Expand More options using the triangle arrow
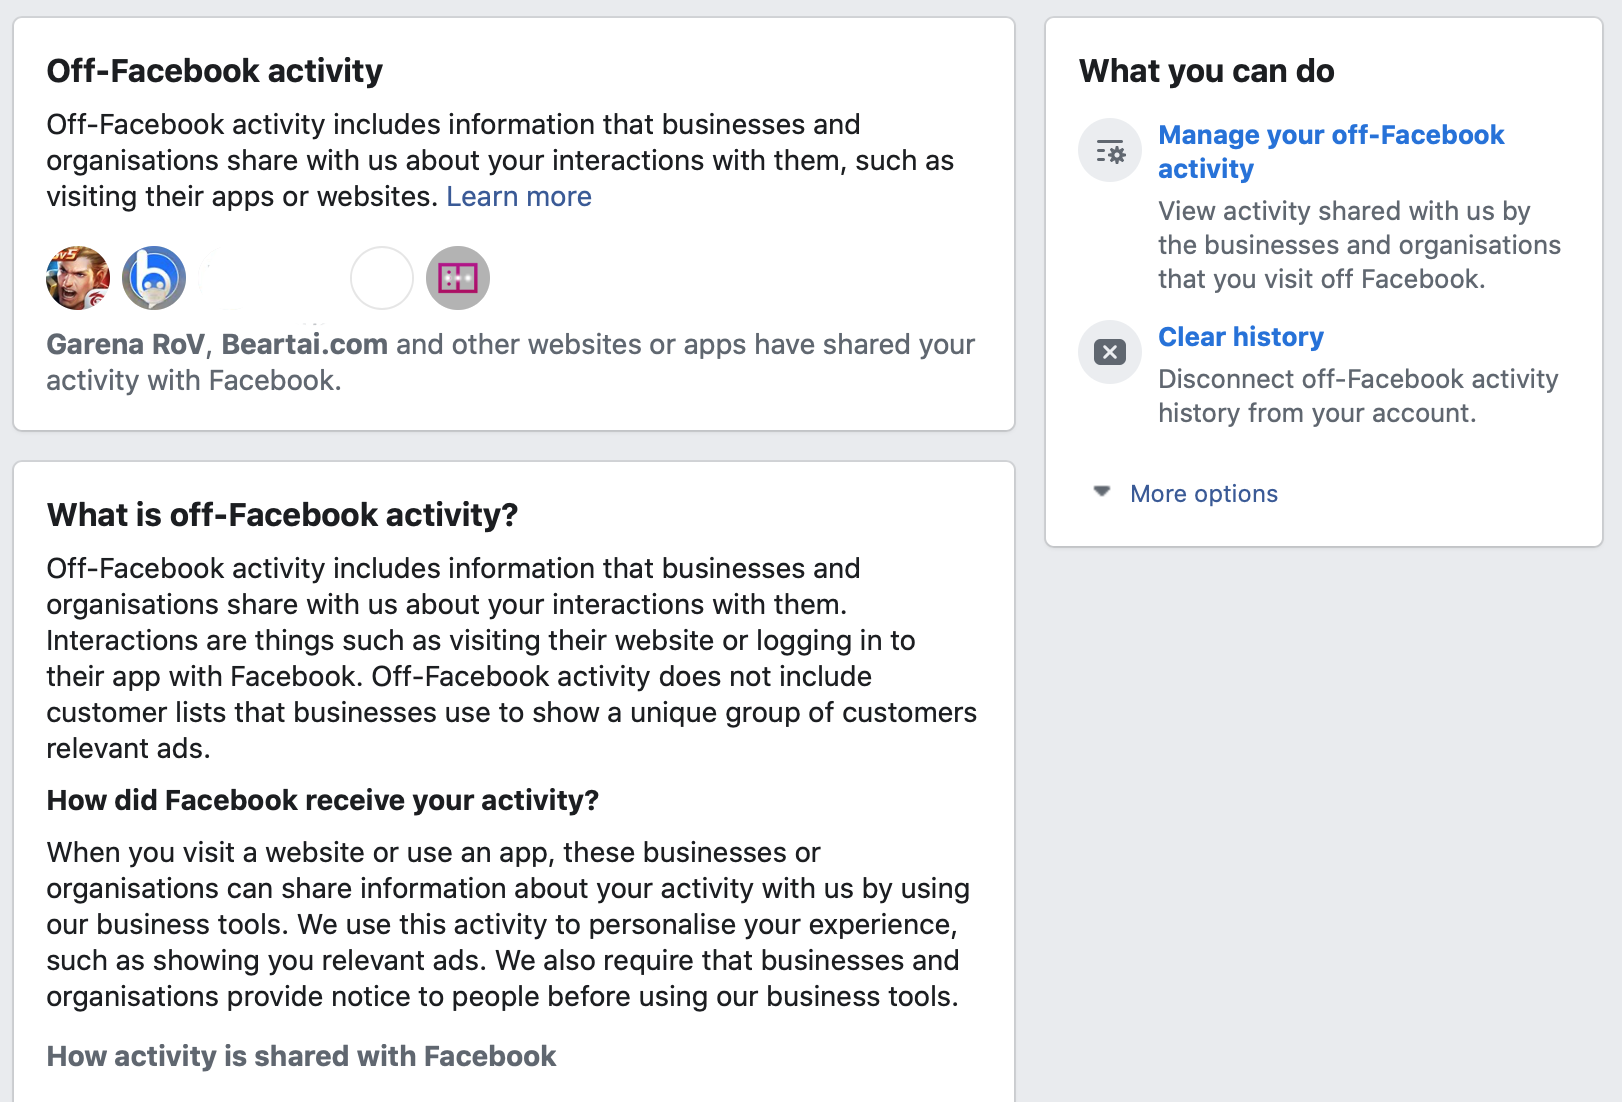 click(x=1102, y=492)
